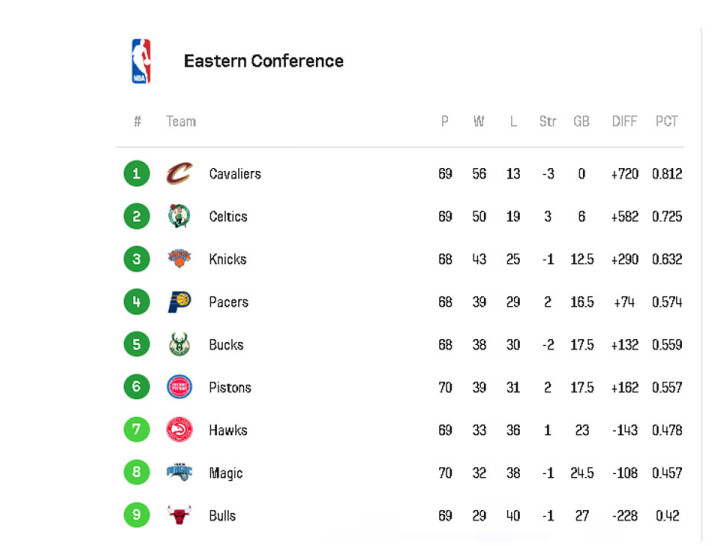This screenshot has height=546, width=728.
Task: Open the Celtics team name link
Action: (228, 216)
